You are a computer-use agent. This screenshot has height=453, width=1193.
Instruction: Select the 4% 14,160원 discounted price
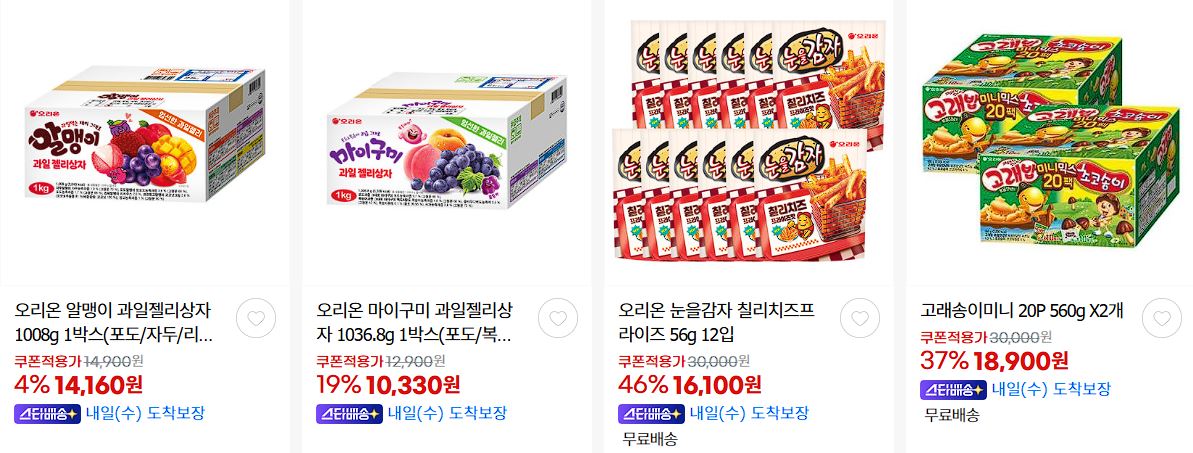78,385
